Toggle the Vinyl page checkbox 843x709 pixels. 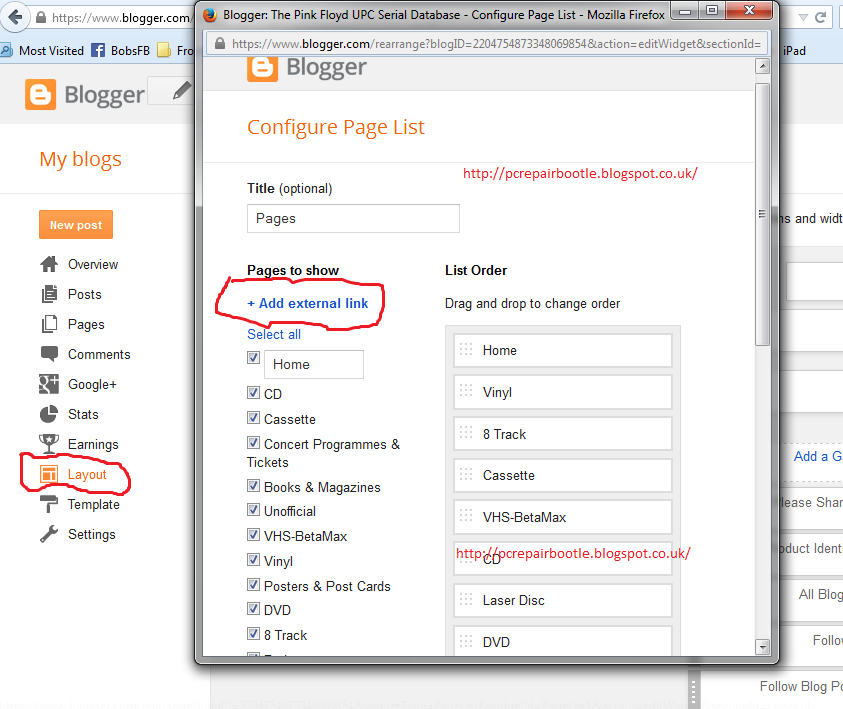[x=253, y=560]
